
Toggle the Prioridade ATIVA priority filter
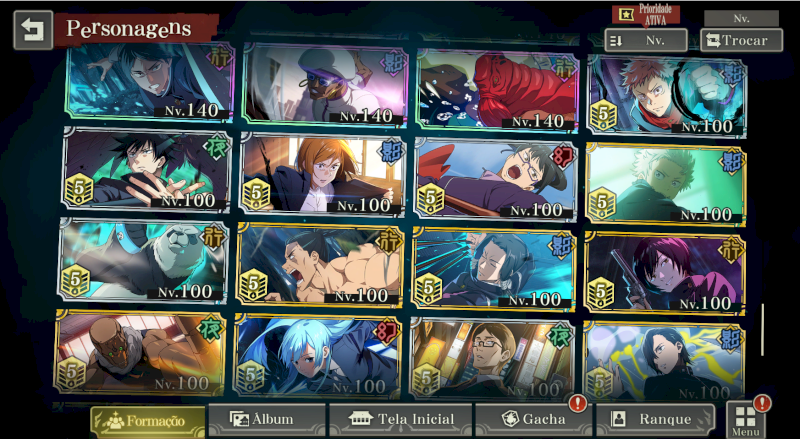[646, 15]
